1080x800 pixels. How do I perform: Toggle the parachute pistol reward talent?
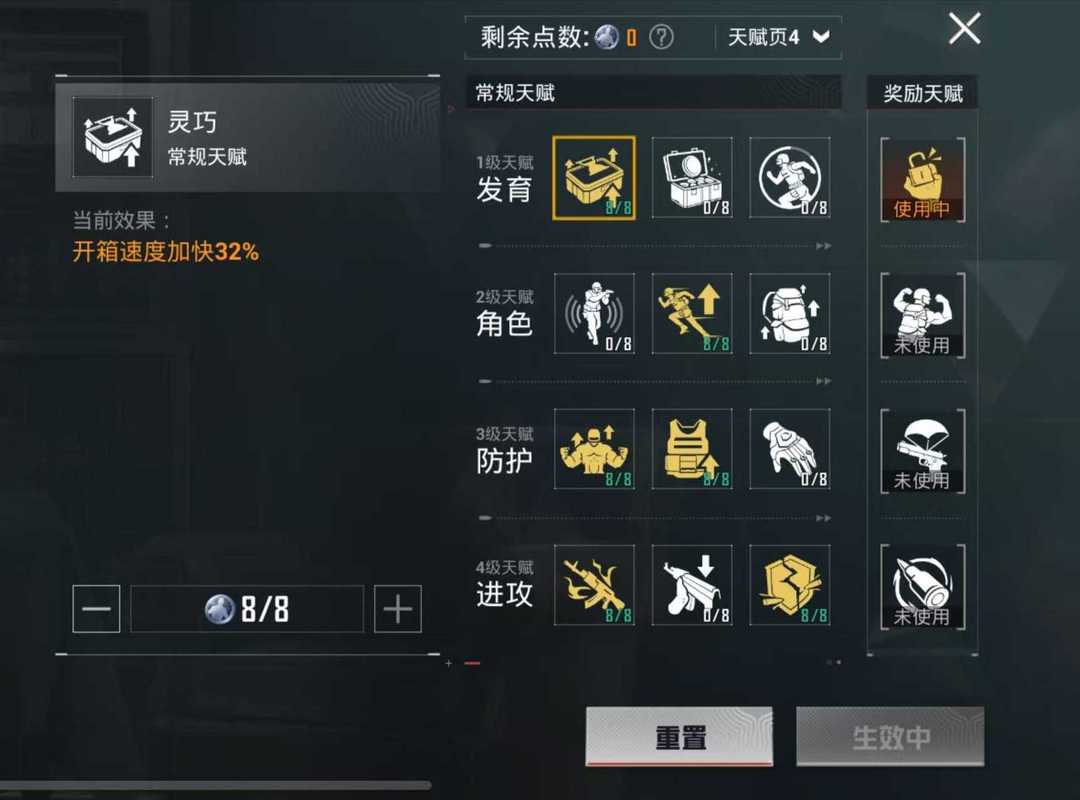click(x=922, y=451)
